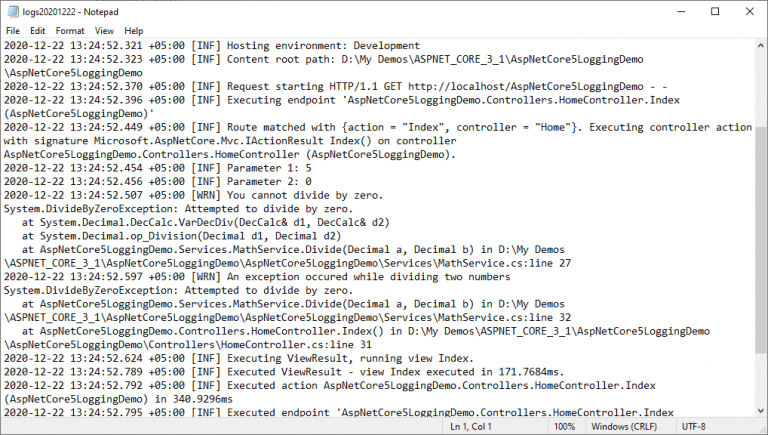Click the window title text logs20201222 - Notepad
Viewport: 768px width, 435px height.
pyautogui.click(x=71, y=12)
